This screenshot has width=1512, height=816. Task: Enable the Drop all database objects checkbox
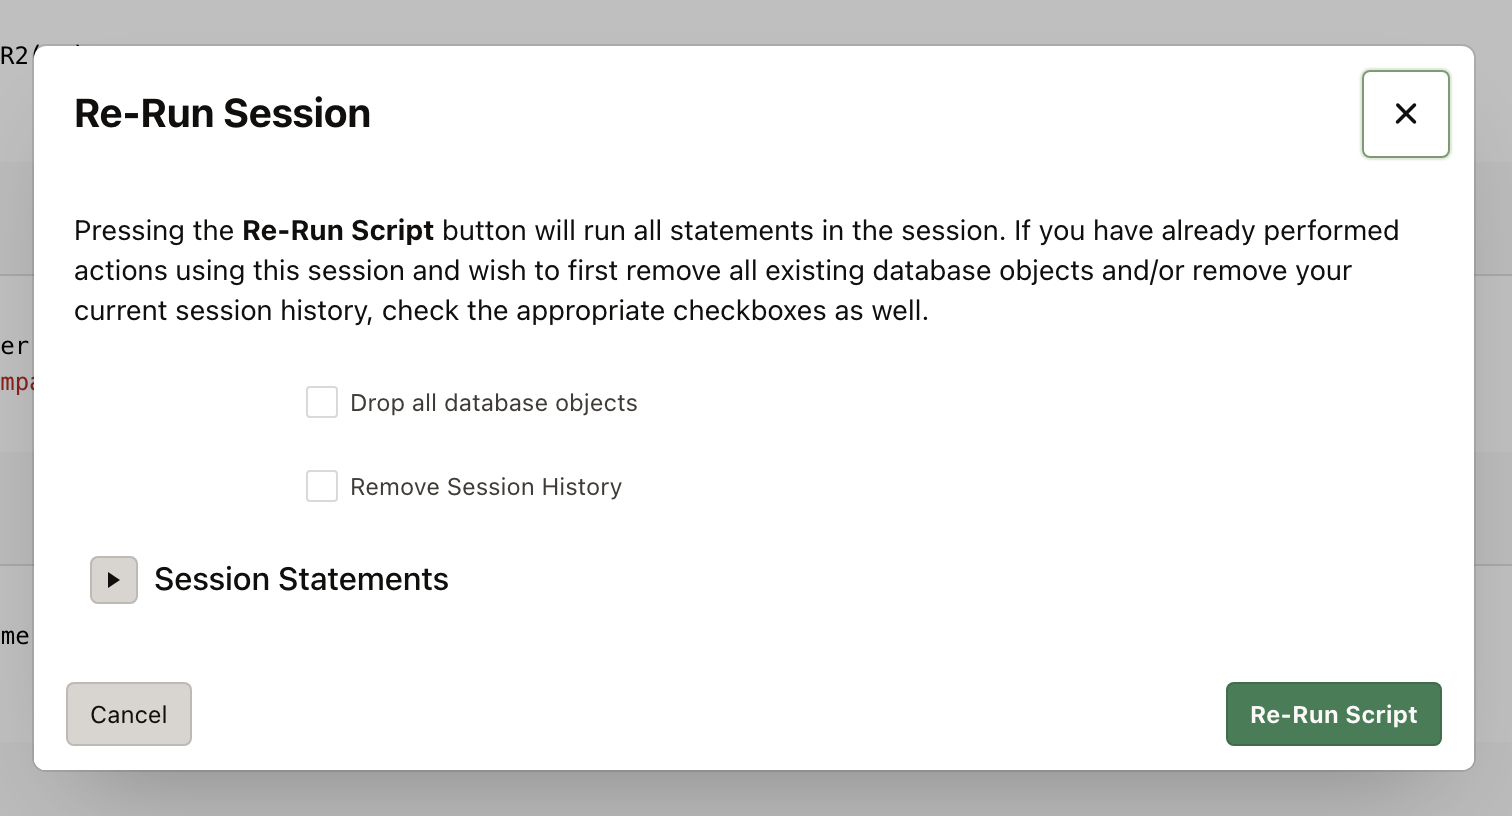click(x=322, y=403)
